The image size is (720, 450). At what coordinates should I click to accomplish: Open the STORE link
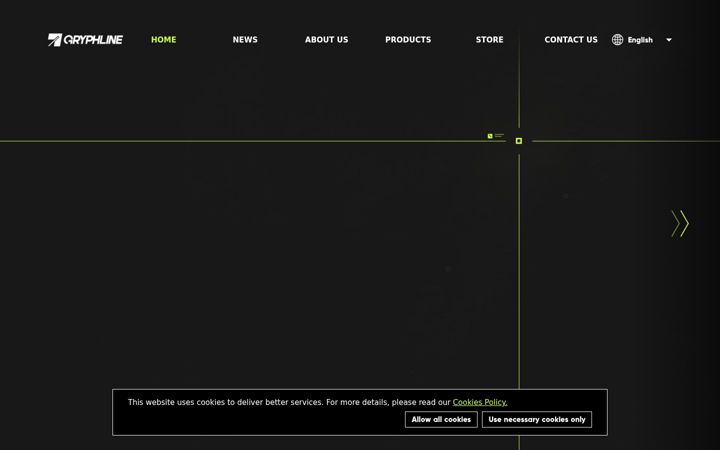click(x=489, y=39)
